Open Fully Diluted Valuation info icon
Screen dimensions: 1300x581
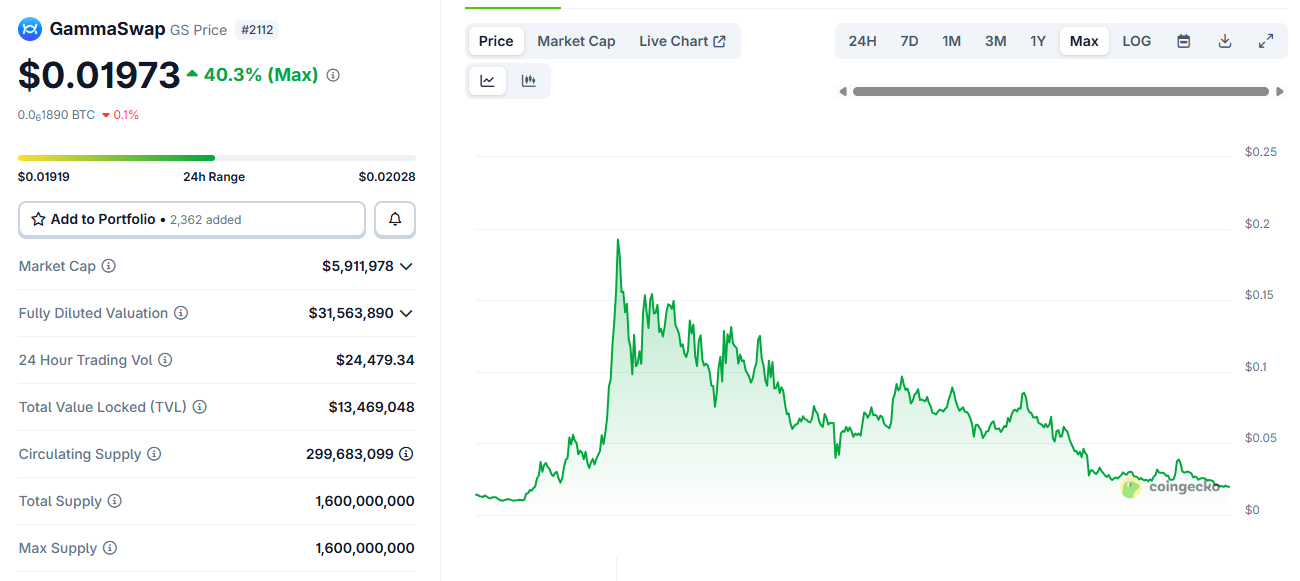coord(181,313)
